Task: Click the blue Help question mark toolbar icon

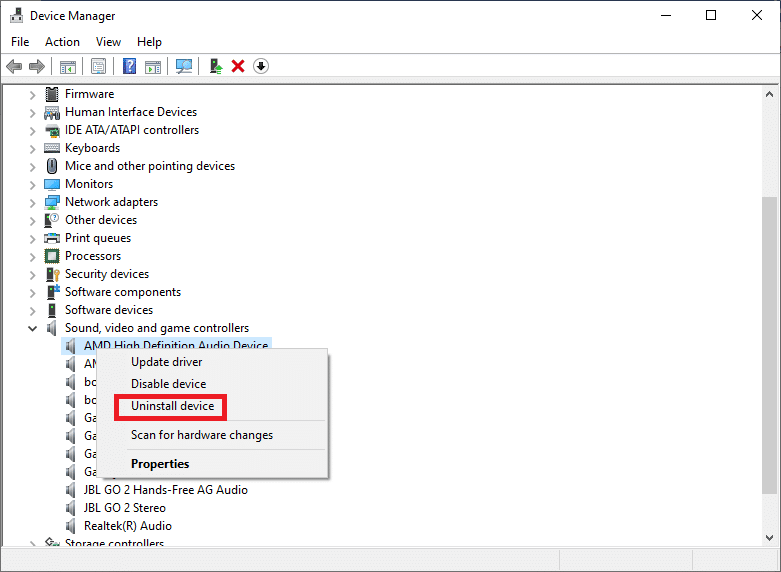Action: click(129, 66)
